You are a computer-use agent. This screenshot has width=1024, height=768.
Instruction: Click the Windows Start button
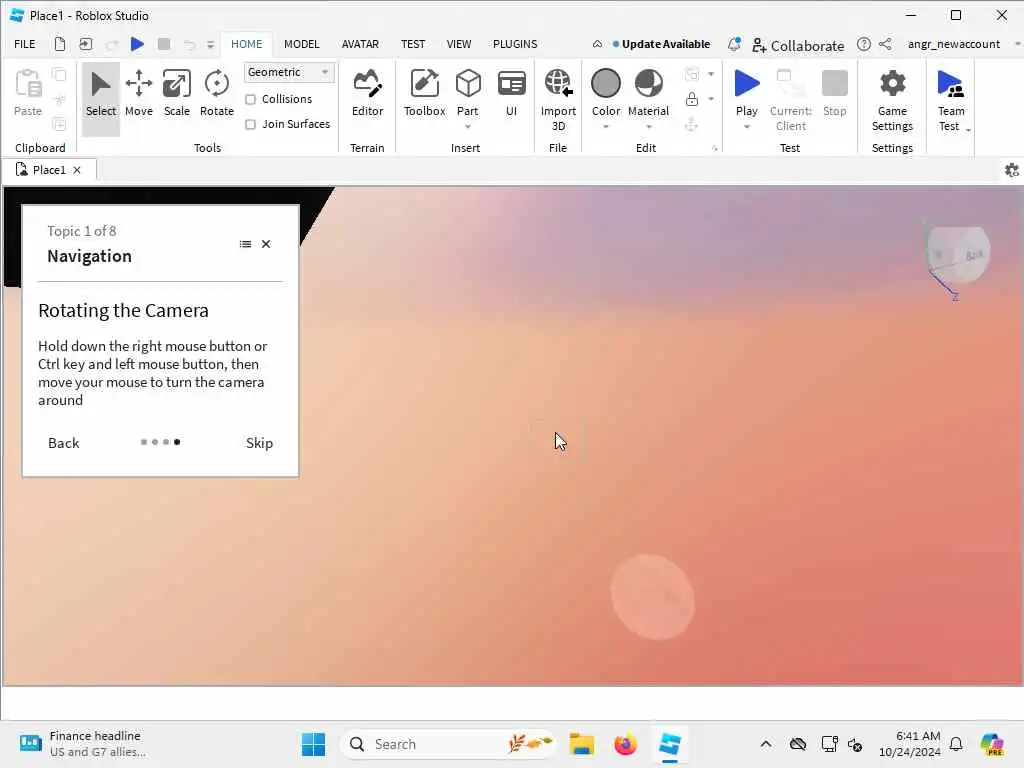click(313, 744)
